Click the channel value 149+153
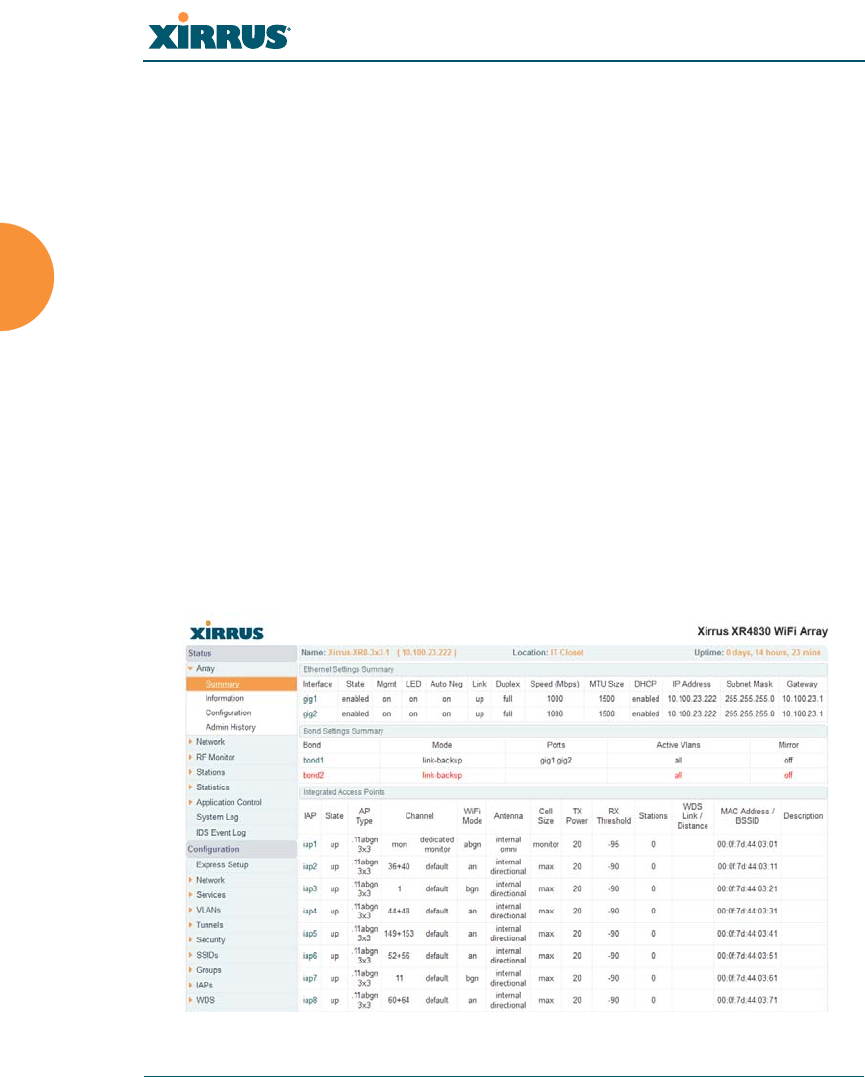 [398, 934]
